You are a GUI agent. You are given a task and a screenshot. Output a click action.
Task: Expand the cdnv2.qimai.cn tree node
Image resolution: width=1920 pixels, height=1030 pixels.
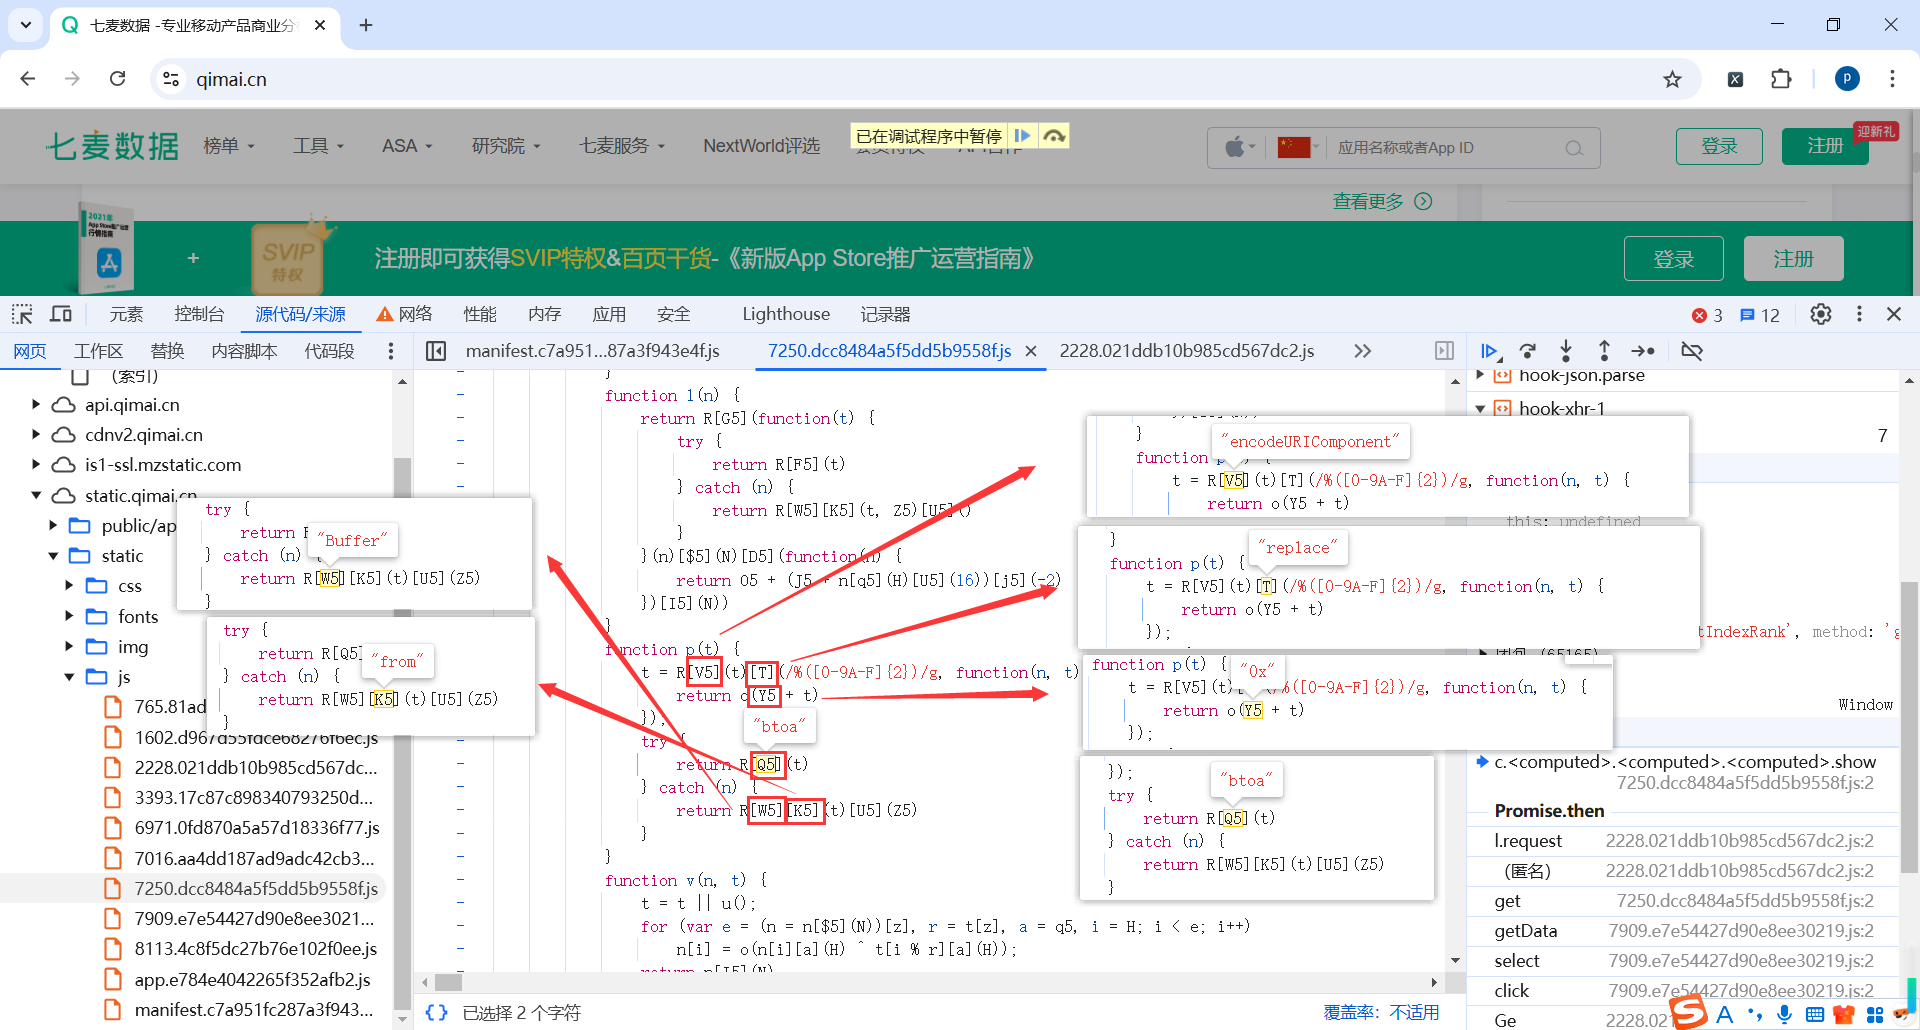pyautogui.click(x=36, y=435)
